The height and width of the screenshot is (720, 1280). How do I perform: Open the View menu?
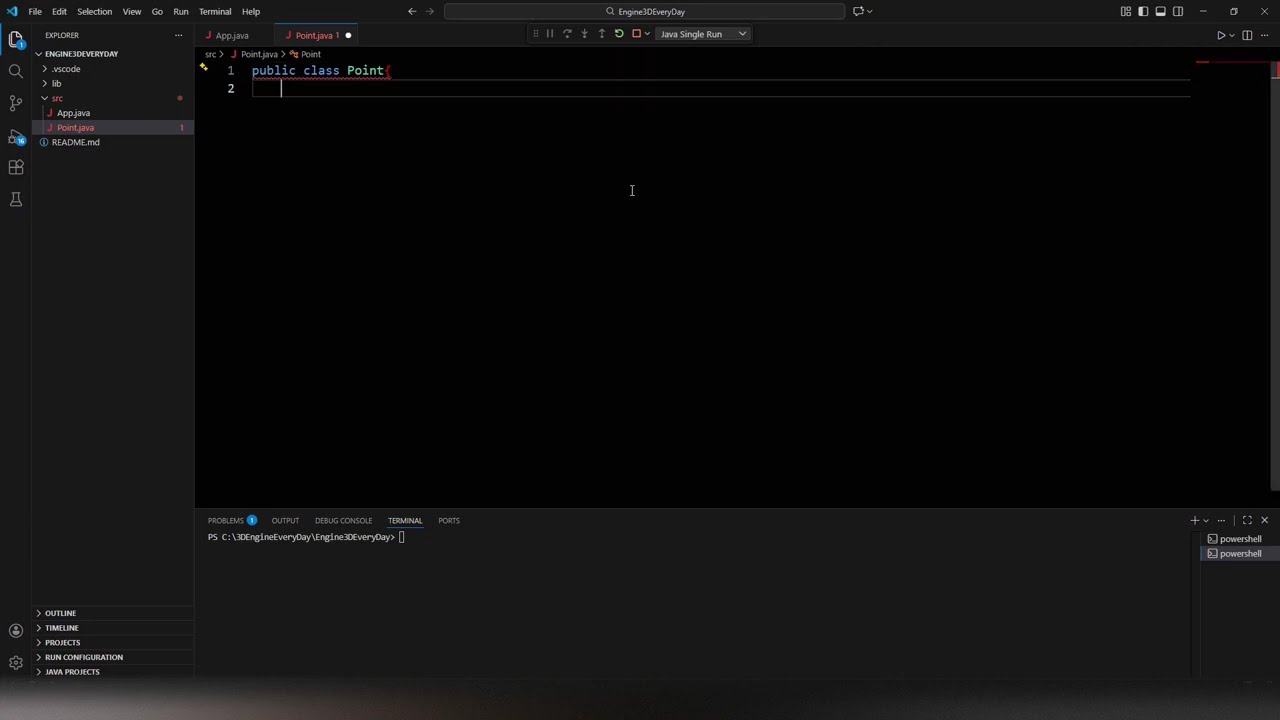click(x=132, y=11)
